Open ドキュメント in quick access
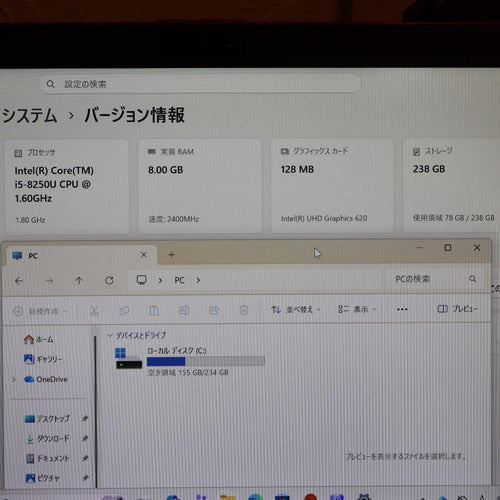Image resolution: width=500 pixels, height=500 pixels. [47, 458]
